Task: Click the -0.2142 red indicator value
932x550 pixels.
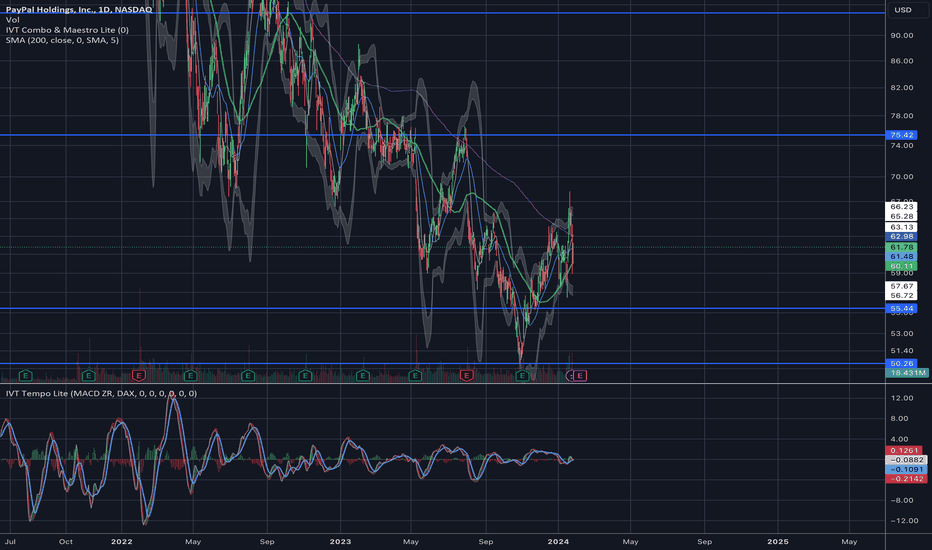Action: coord(906,479)
